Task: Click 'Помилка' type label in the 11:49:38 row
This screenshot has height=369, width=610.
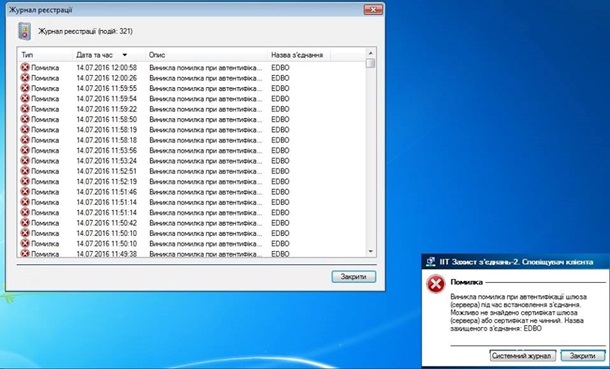Action: (x=45, y=254)
